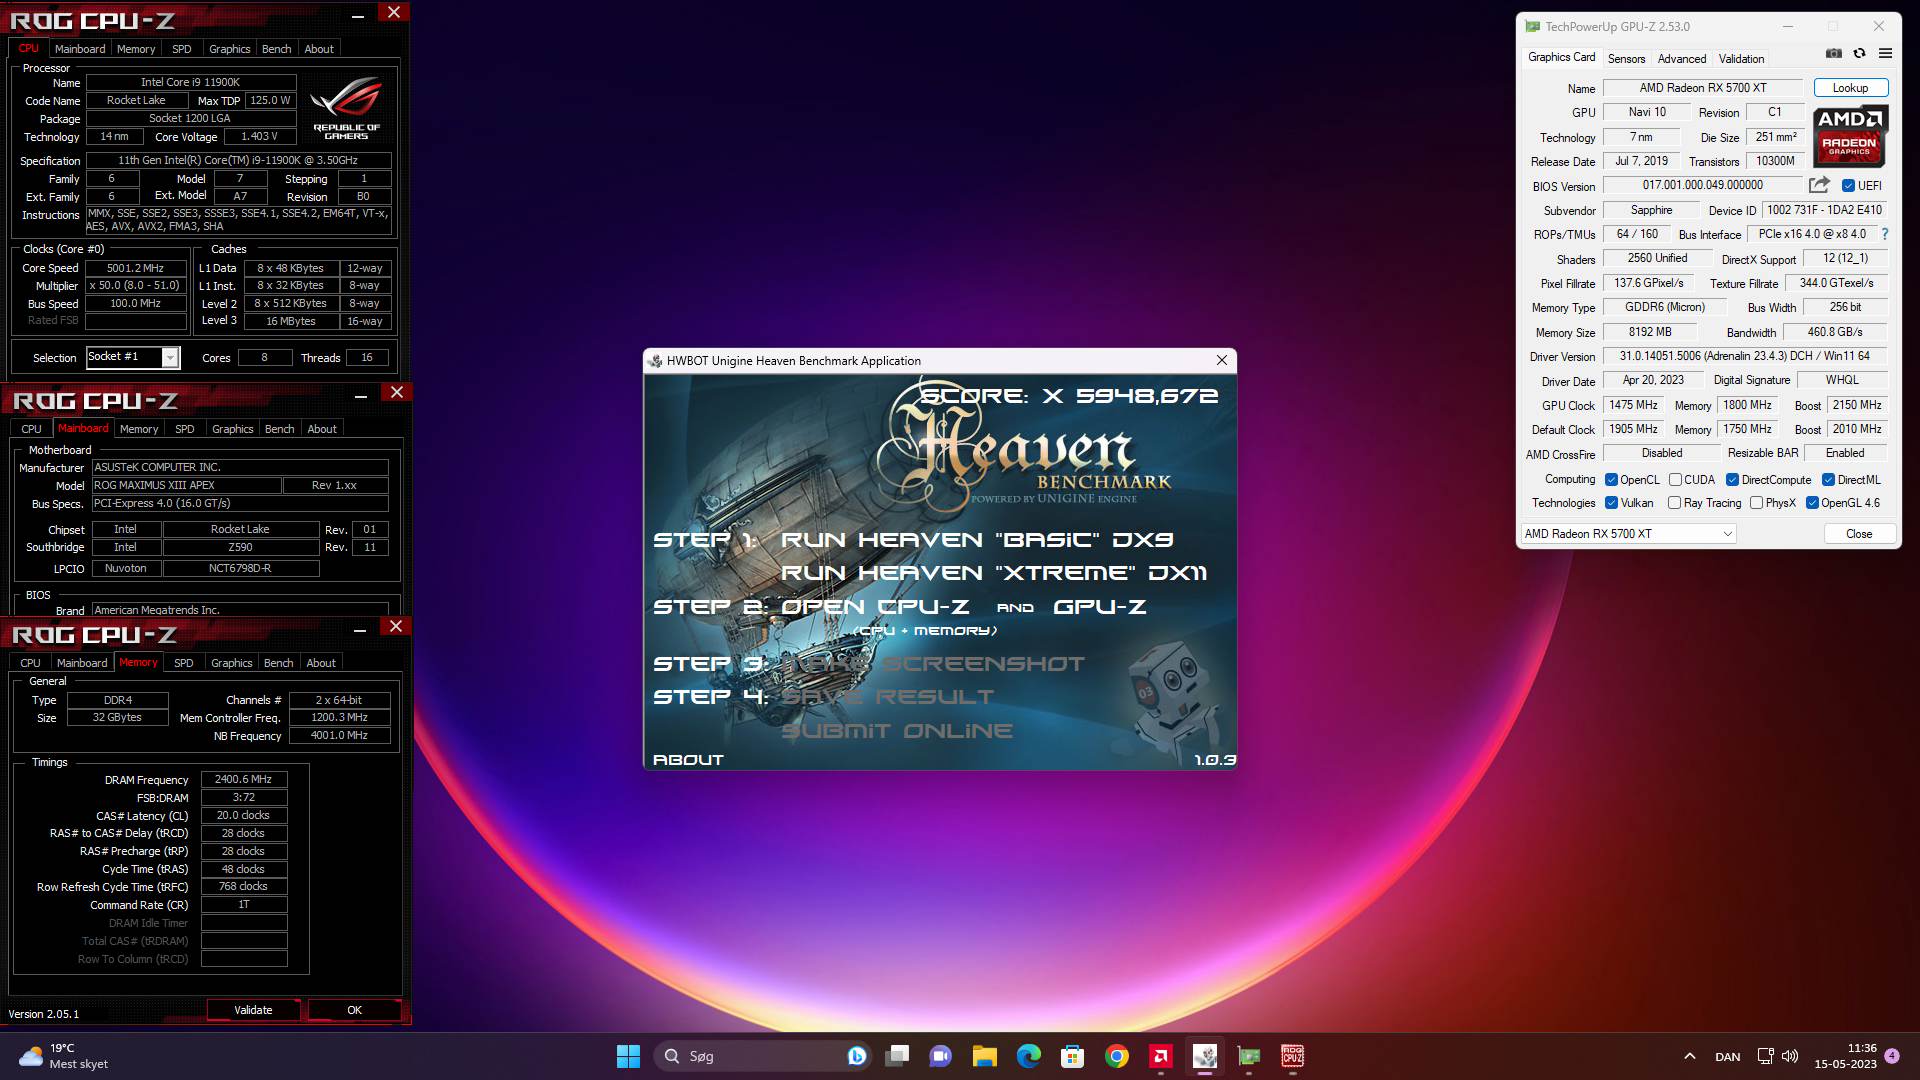The width and height of the screenshot is (1920, 1080).
Task: Open the clock showing 11:36 15-05-2023
Action: click(1845, 1056)
